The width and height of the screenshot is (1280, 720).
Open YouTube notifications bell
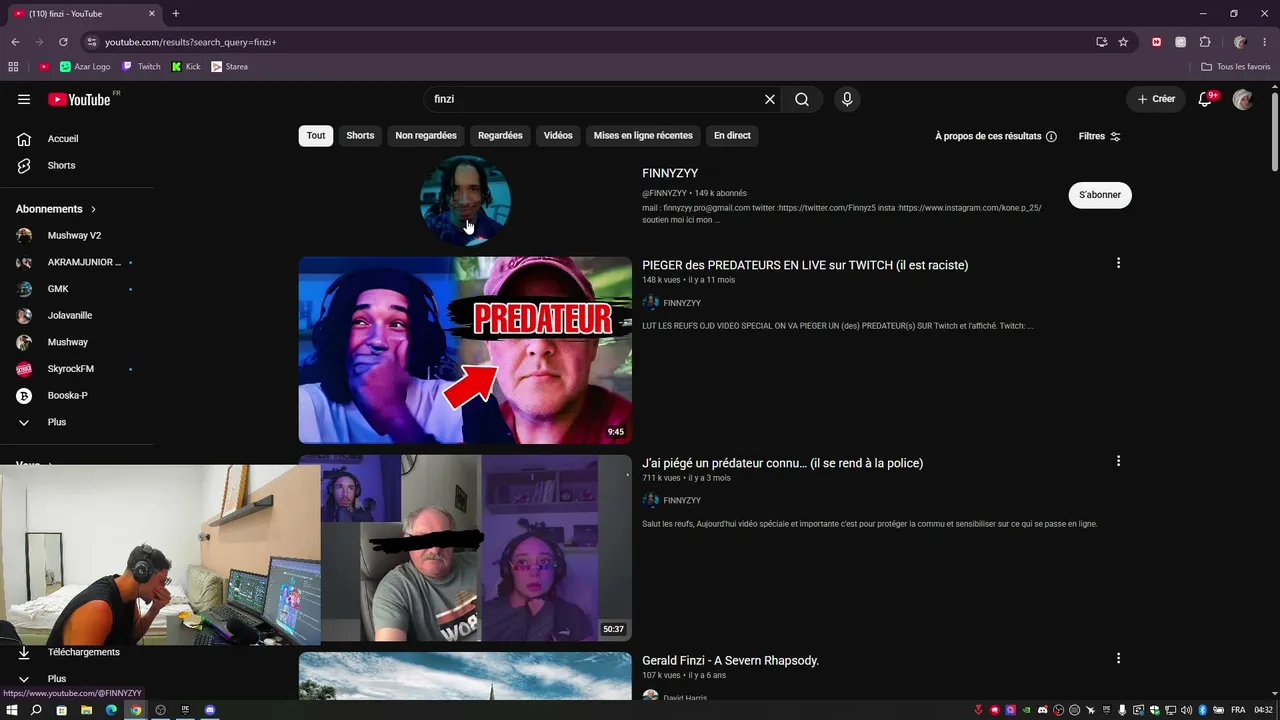pos(1205,99)
